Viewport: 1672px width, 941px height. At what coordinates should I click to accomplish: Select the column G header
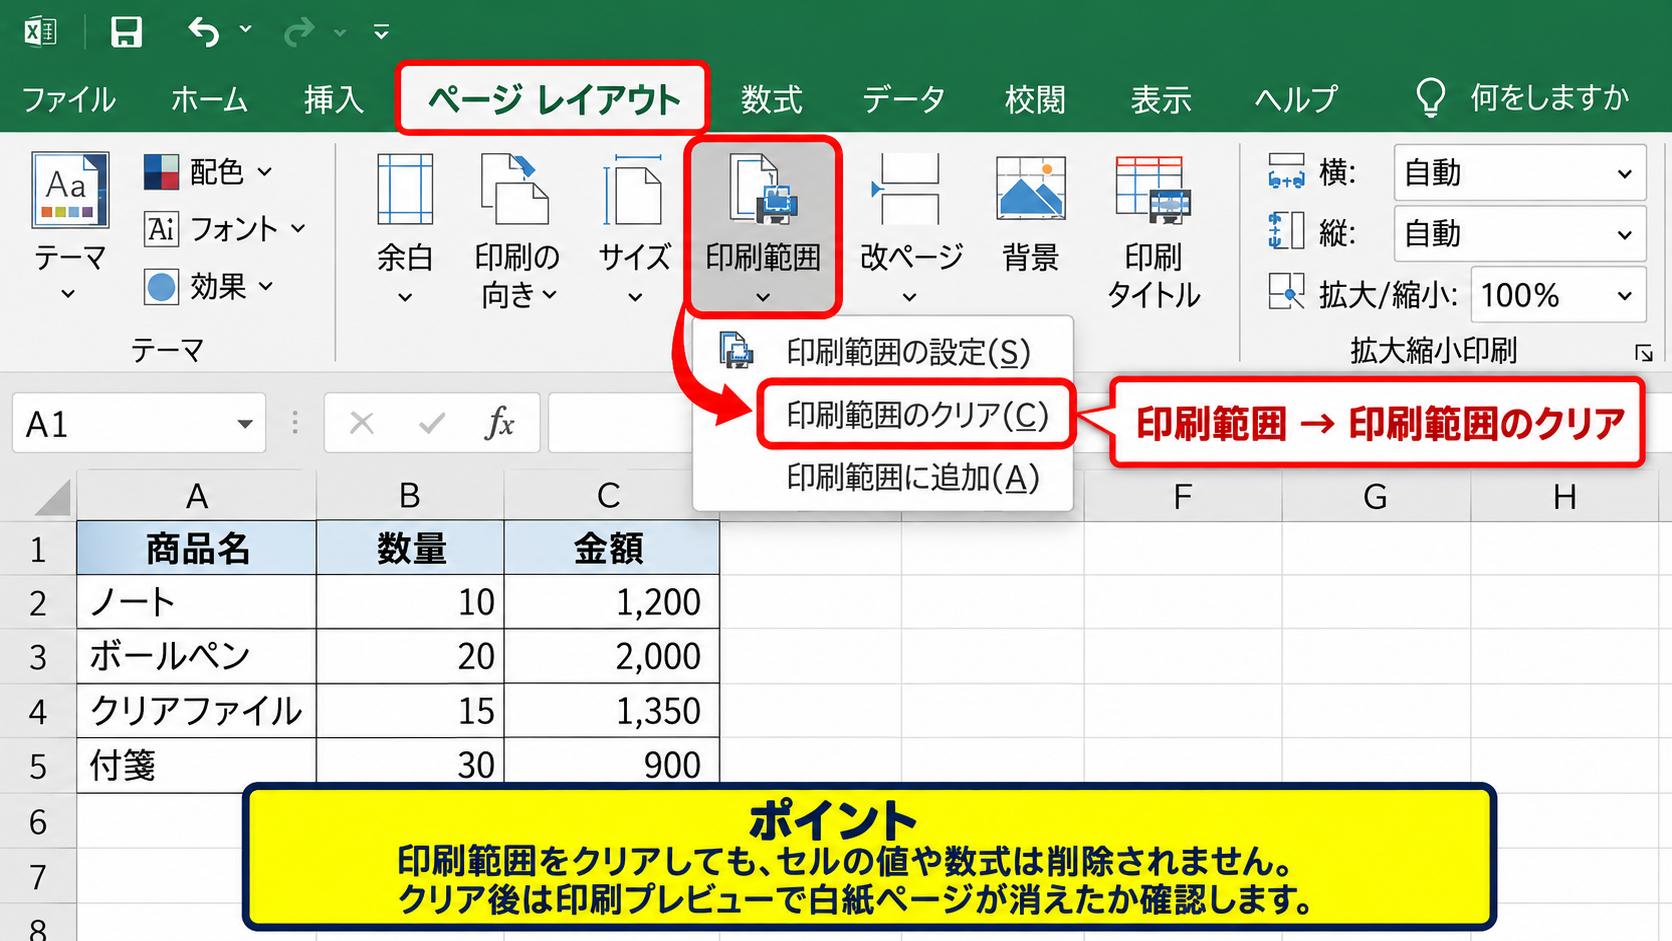tap(1375, 496)
